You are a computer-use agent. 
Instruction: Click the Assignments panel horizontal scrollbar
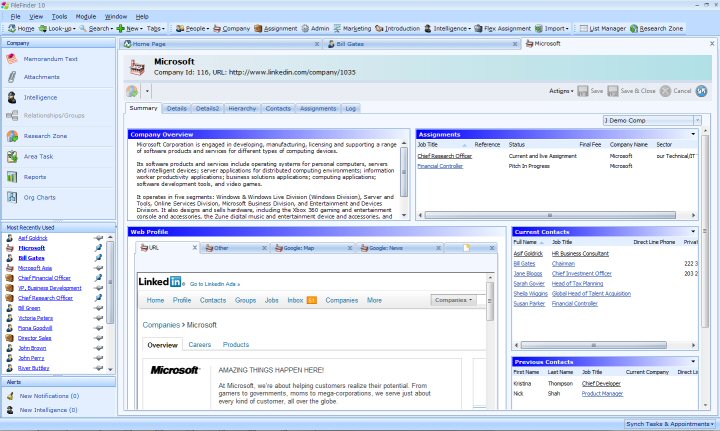coord(550,215)
